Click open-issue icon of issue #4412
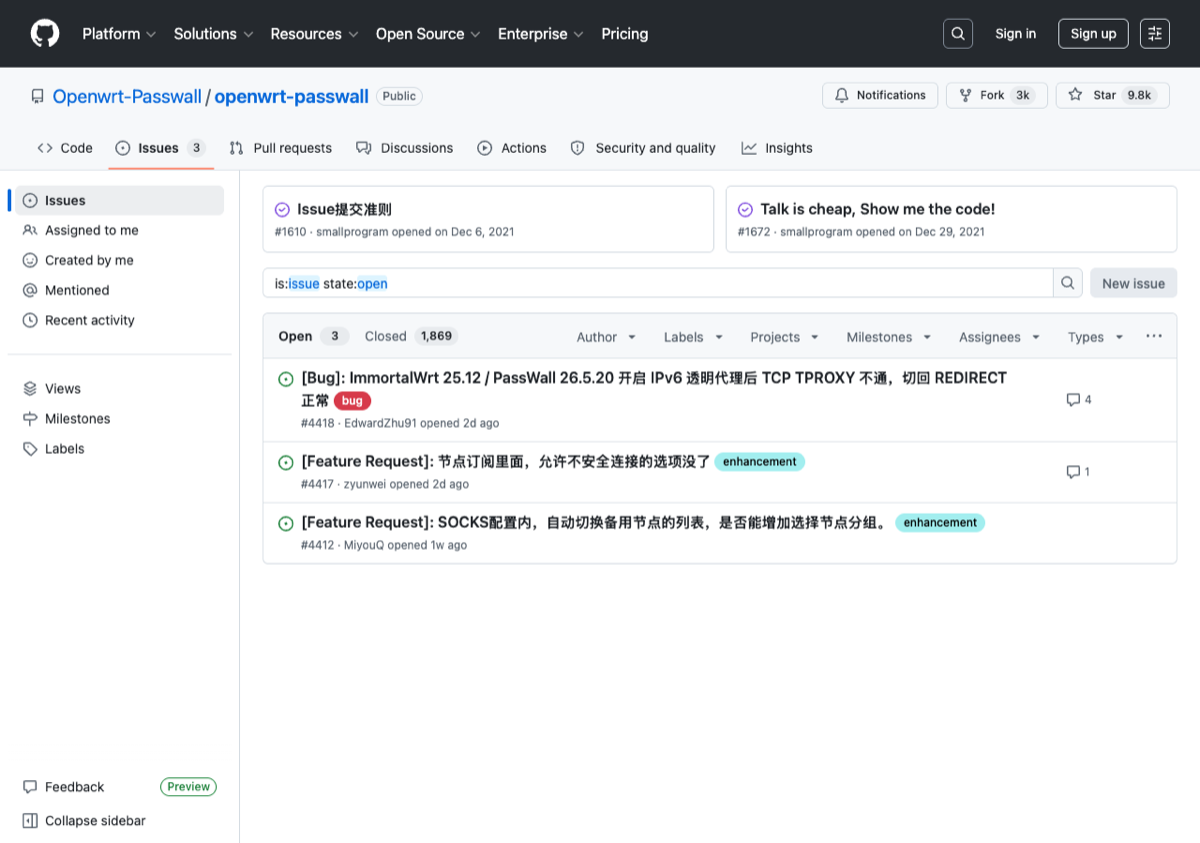Image resolution: width=1200 pixels, height=843 pixels. coord(285,523)
